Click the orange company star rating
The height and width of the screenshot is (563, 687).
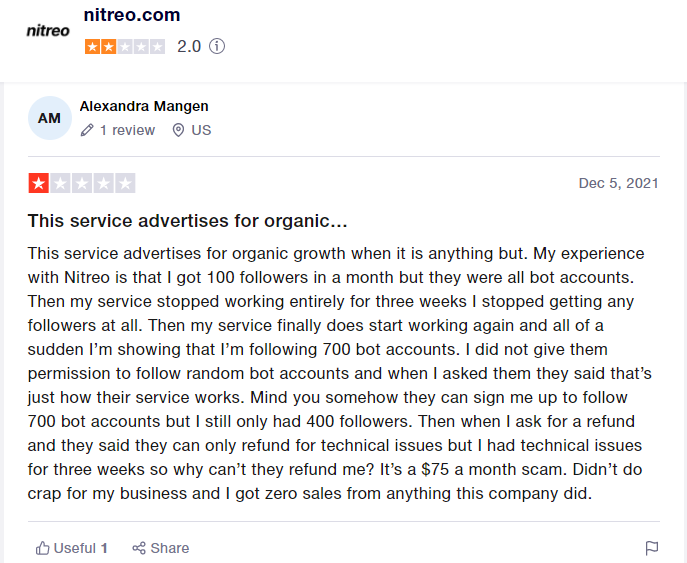125,46
